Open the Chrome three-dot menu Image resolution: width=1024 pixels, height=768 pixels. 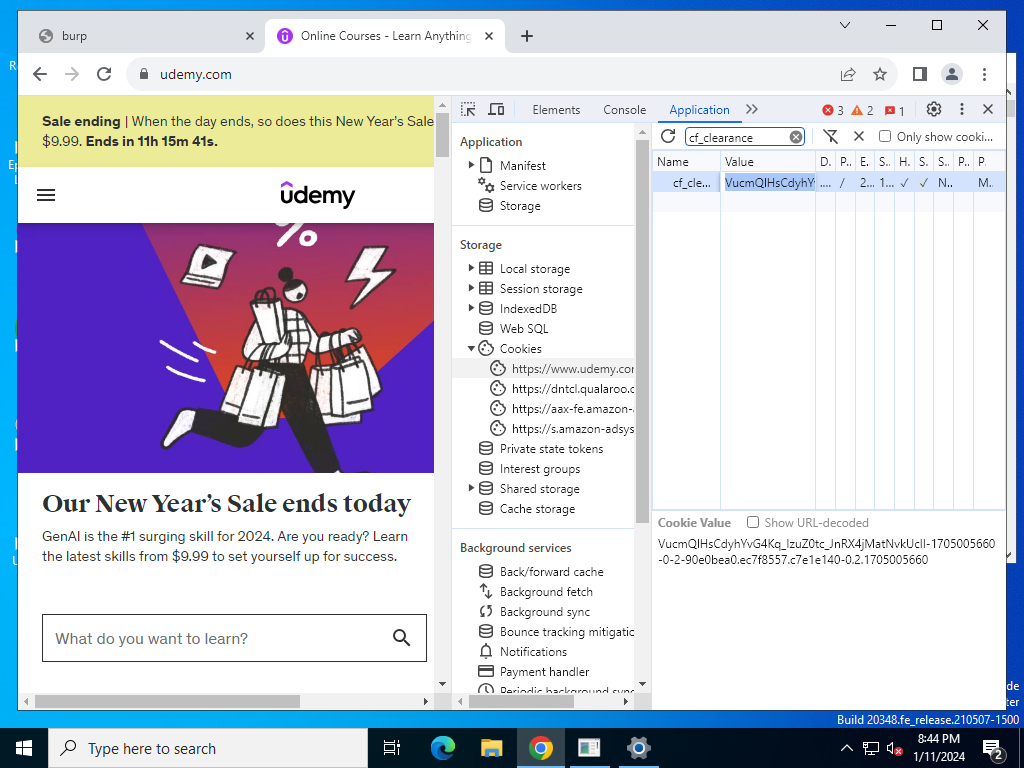coord(984,74)
